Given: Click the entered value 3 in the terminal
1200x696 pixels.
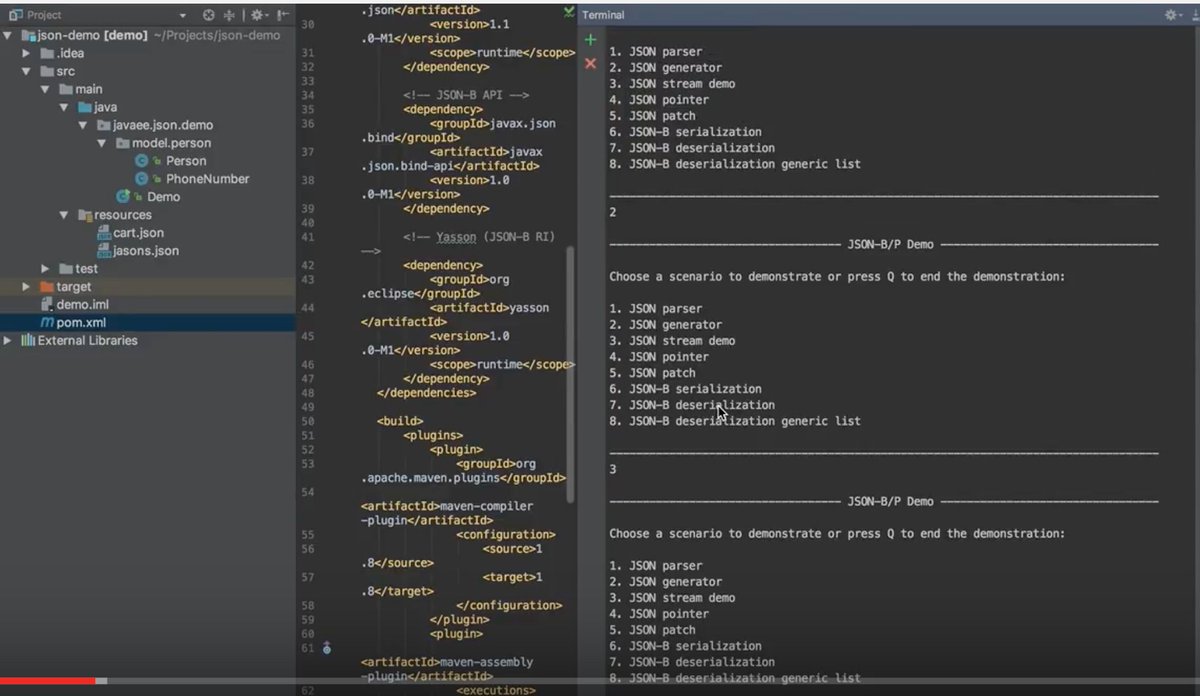Looking at the screenshot, I should tap(613, 469).
